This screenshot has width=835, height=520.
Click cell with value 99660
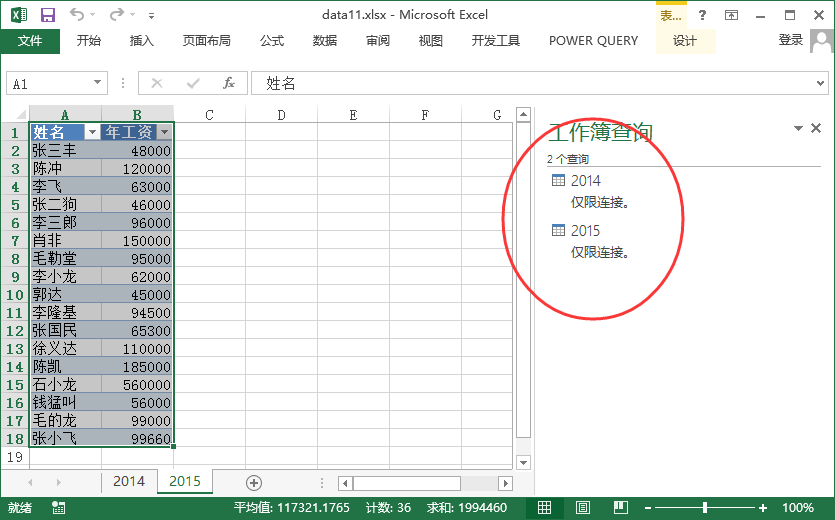coord(137,438)
